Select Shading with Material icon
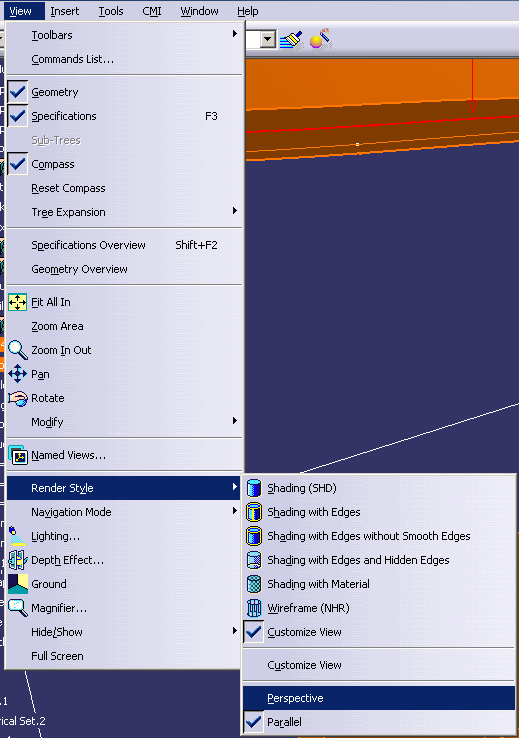 (254, 584)
